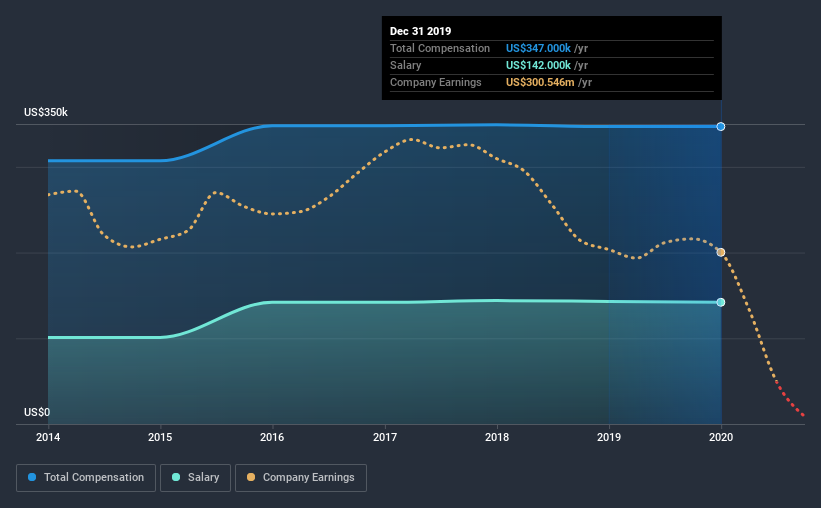Click the US$350k y-axis label
The width and height of the screenshot is (821, 508).
coord(46,113)
